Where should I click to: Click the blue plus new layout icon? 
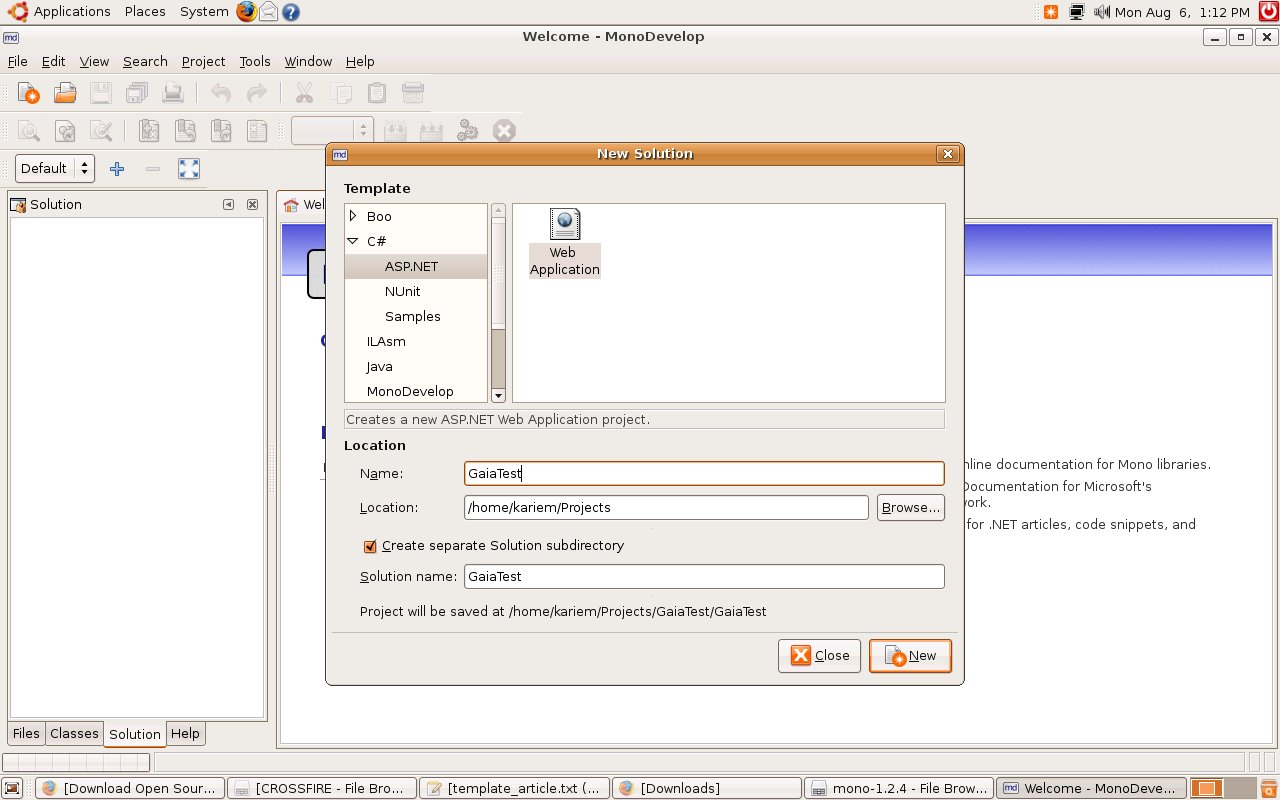pyautogui.click(x=117, y=168)
